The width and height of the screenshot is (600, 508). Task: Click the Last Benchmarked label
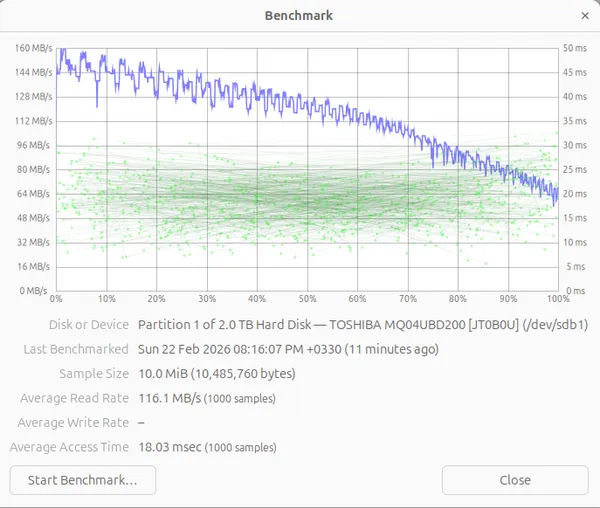point(76,349)
